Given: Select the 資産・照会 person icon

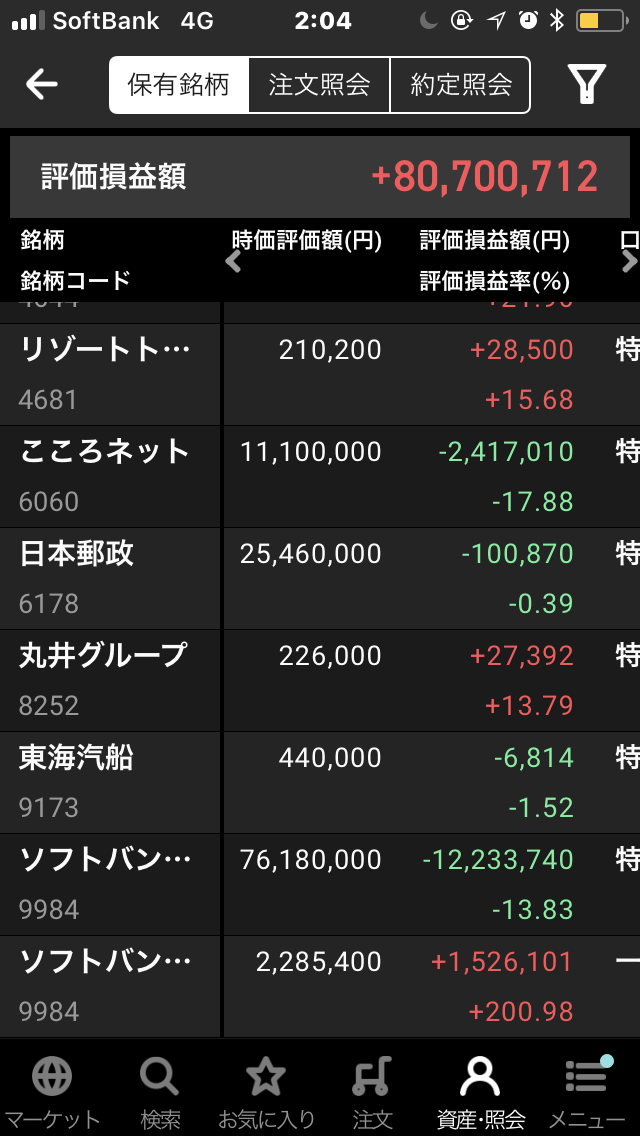Looking at the screenshot, I should [480, 1077].
